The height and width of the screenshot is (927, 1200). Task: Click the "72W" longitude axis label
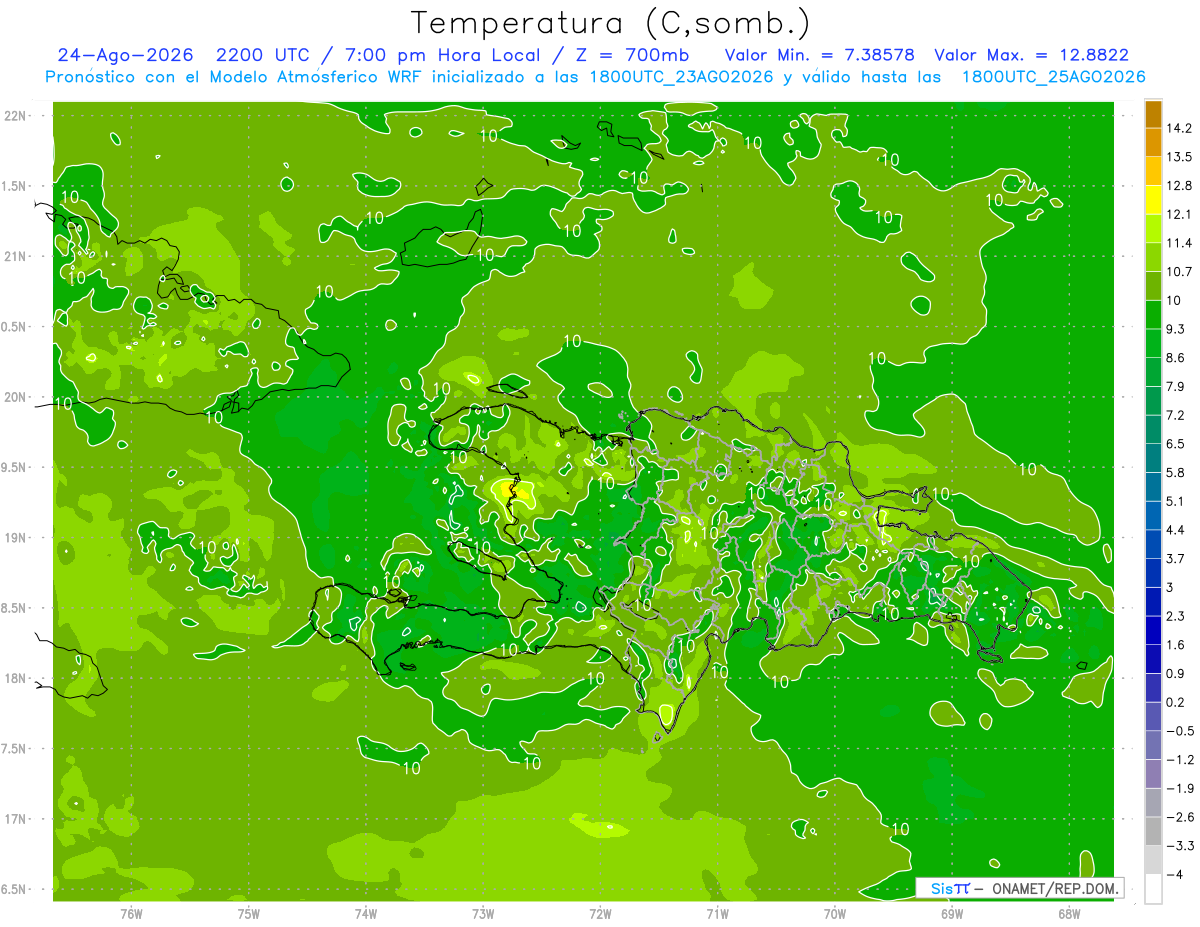(x=600, y=914)
